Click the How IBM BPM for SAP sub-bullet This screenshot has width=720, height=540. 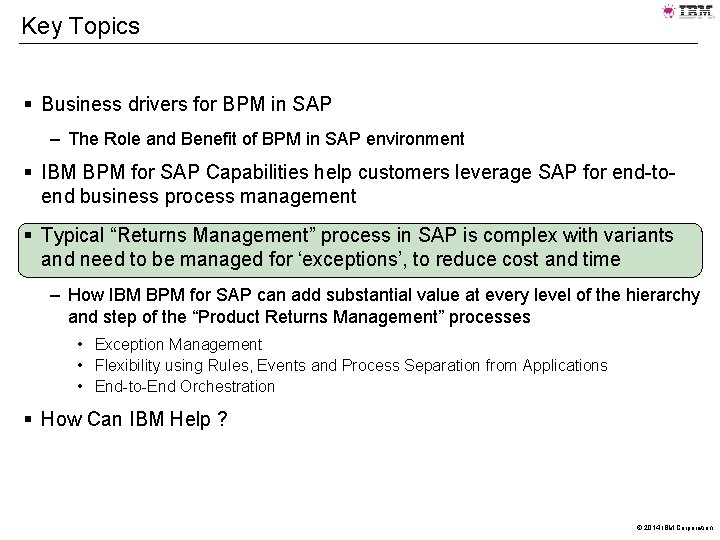[384, 306]
